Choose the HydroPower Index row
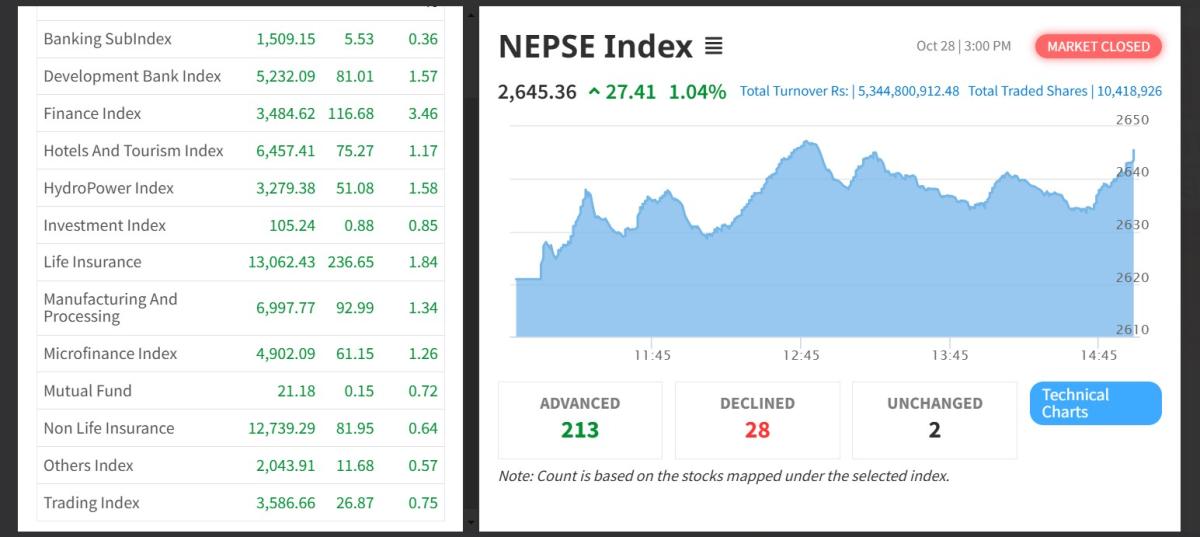The image size is (1200, 537). pyautogui.click(x=108, y=188)
